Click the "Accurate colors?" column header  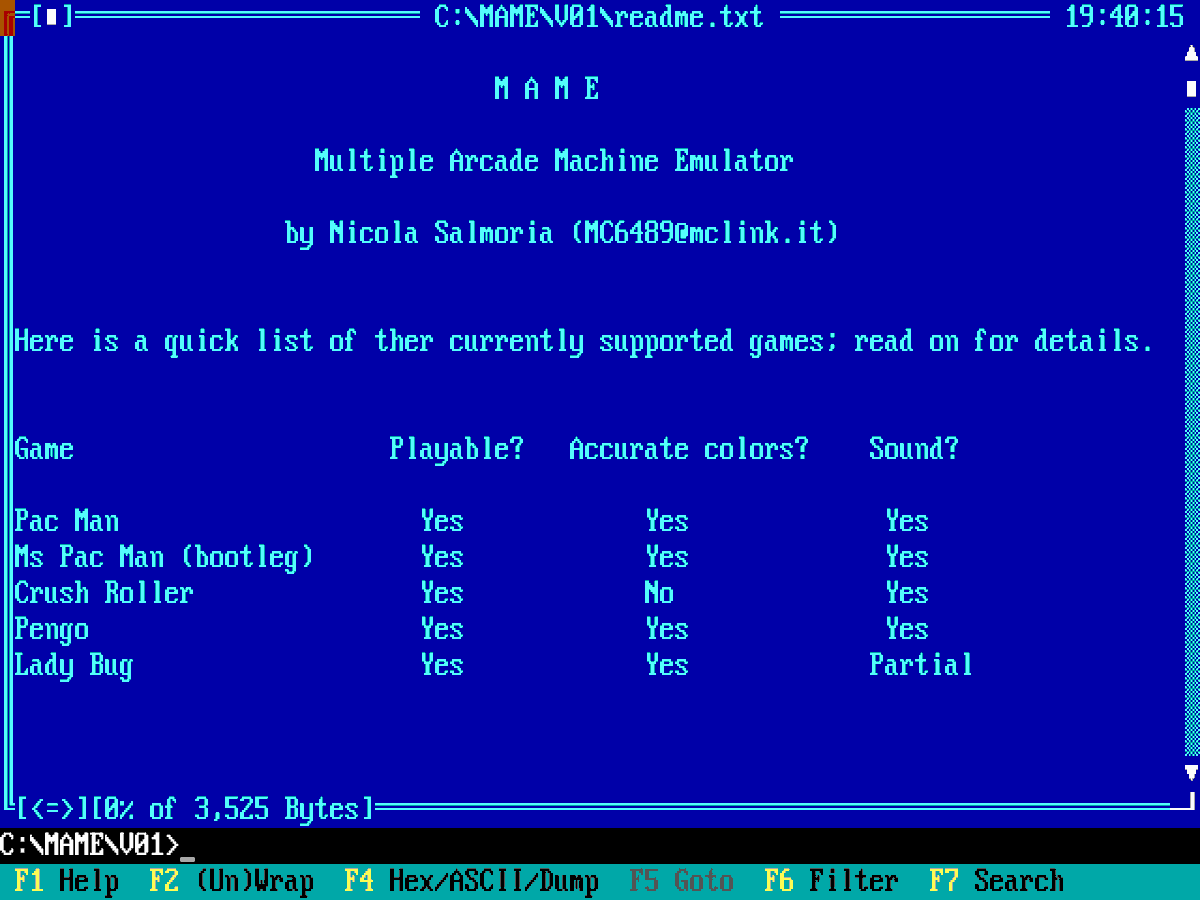pyautogui.click(x=689, y=449)
